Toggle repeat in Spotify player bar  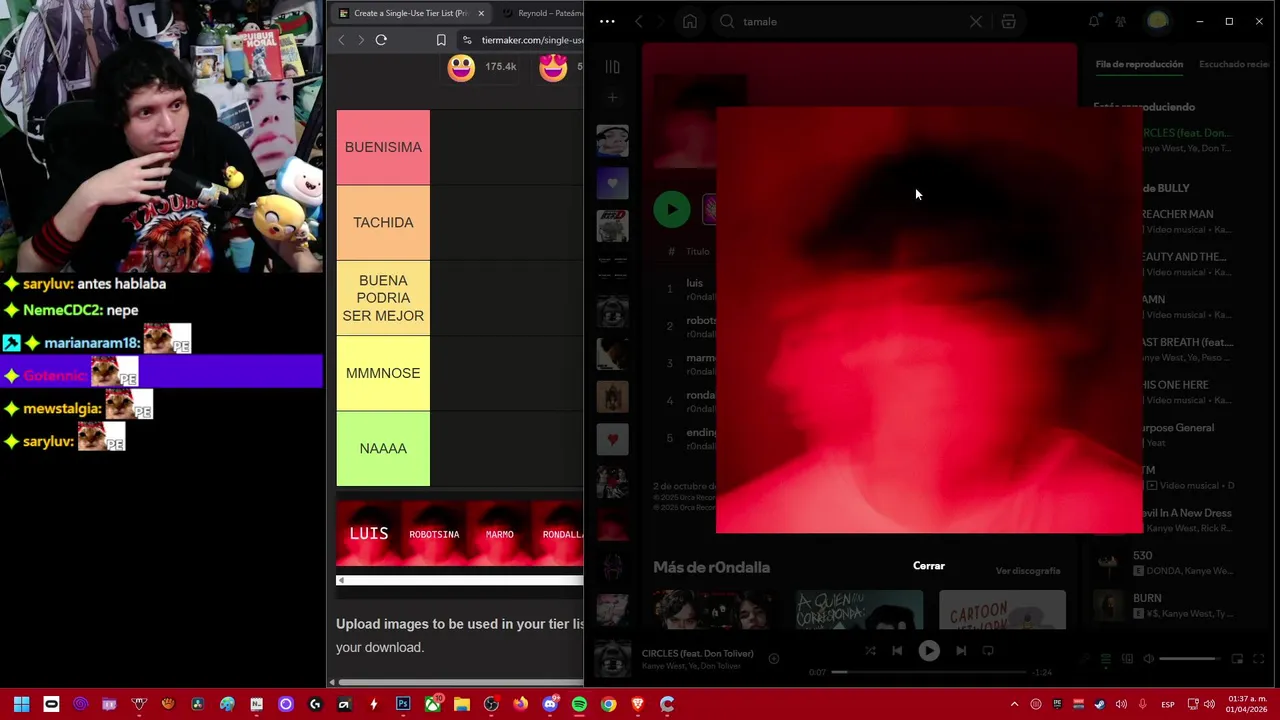pyautogui.click(x=988, y=651)
